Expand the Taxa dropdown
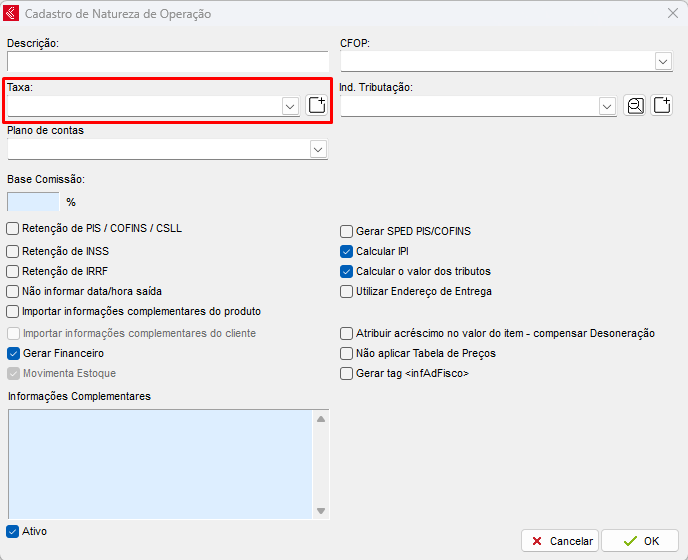This screenshot has height=560, width=688. (290, 106)
